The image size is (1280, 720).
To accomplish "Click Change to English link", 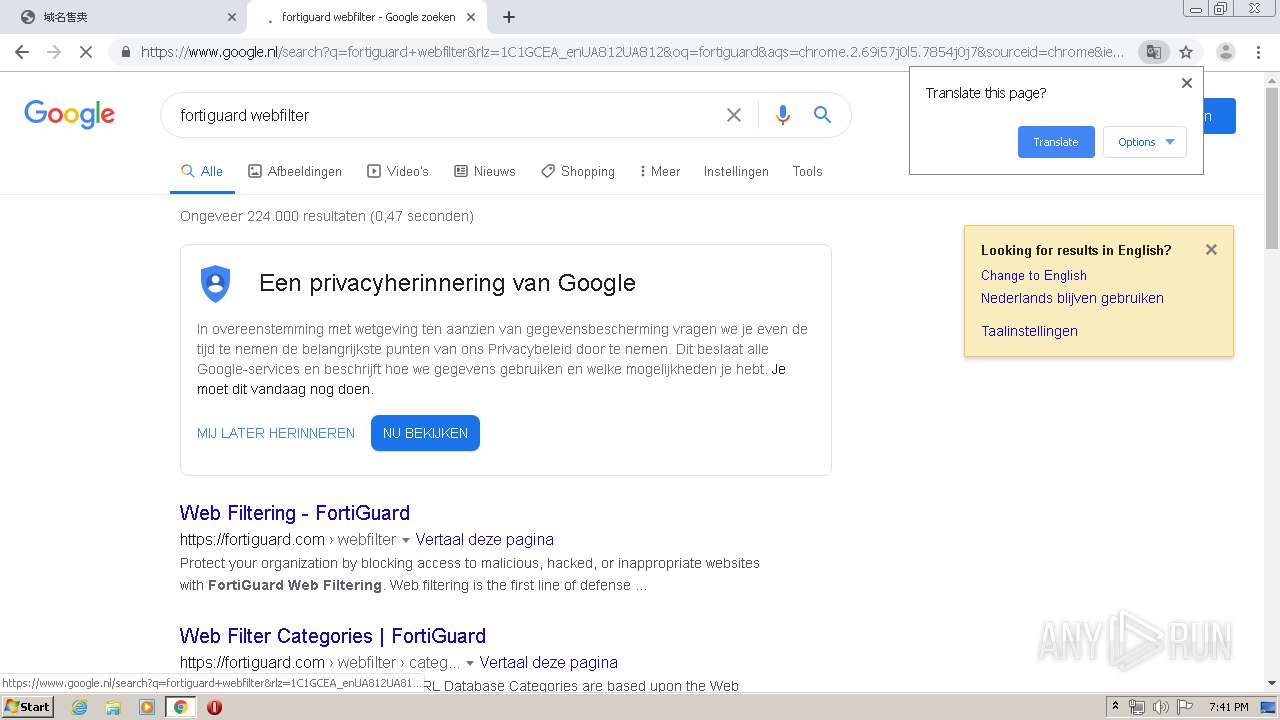I will [x=1033, y=275].
